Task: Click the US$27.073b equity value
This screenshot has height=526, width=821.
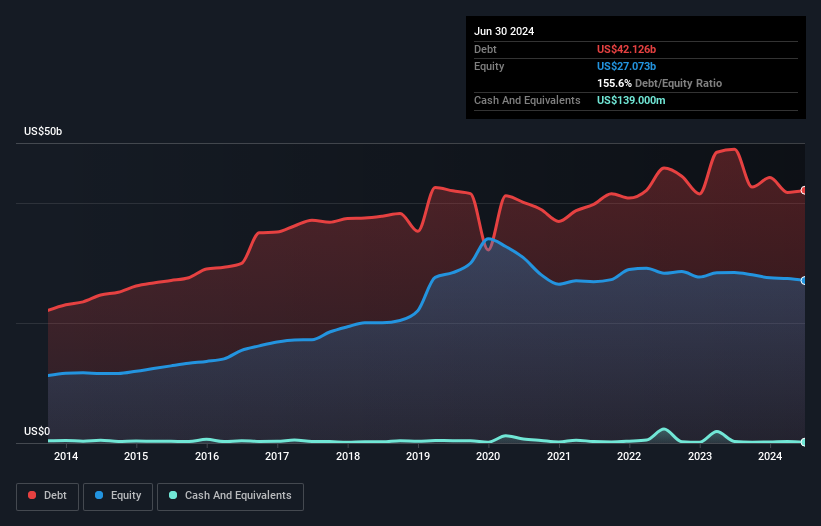Action: 626,66
